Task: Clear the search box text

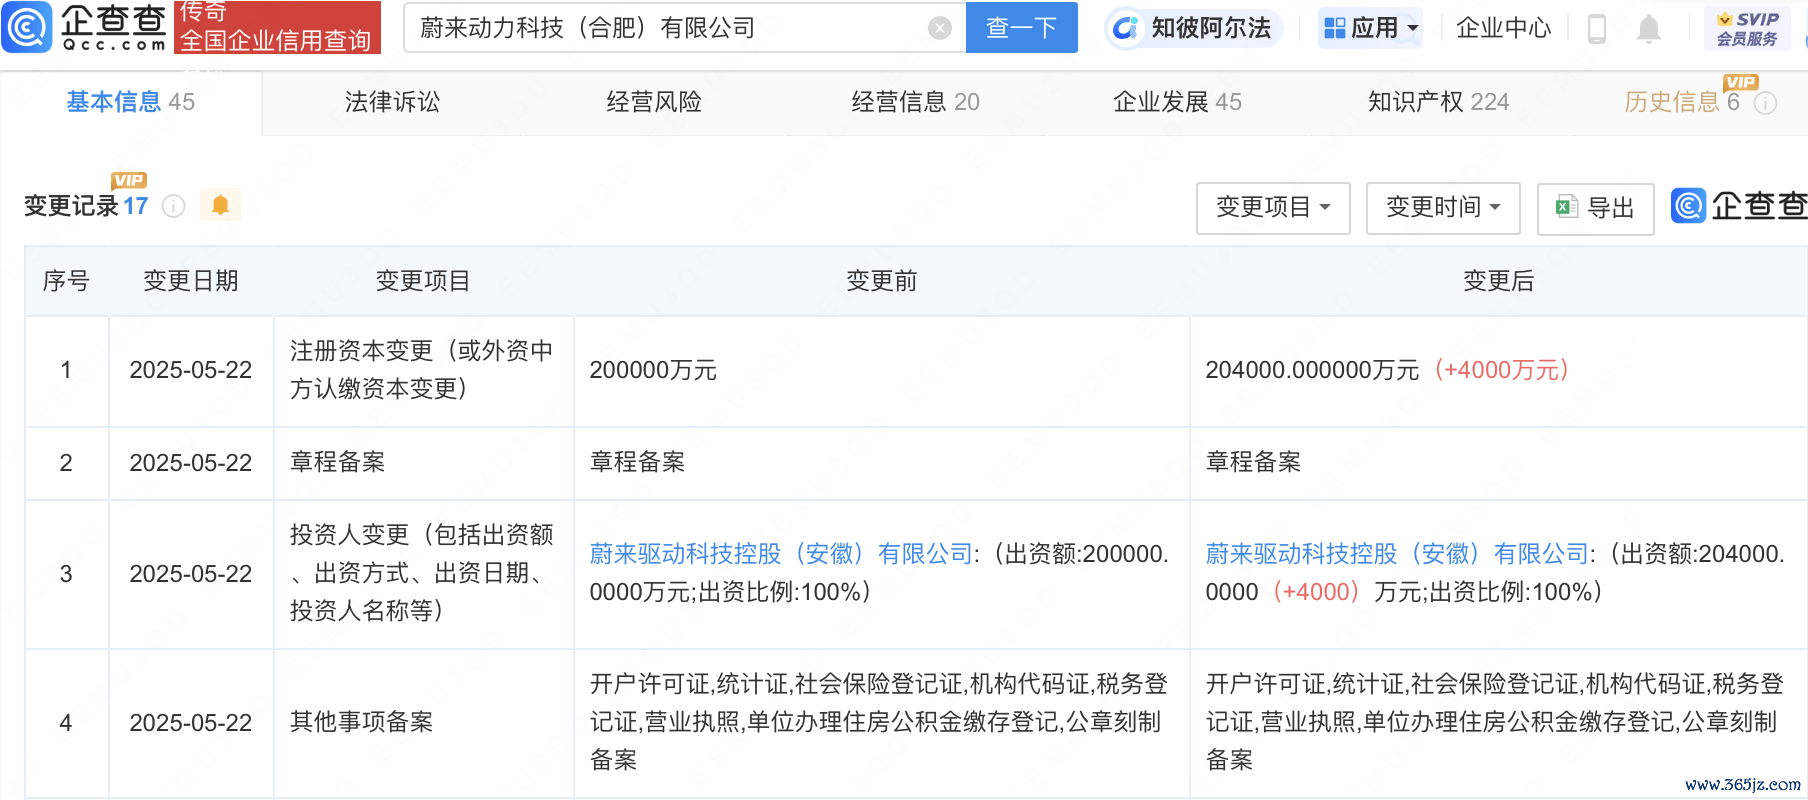Action: [x=939, y=28]
